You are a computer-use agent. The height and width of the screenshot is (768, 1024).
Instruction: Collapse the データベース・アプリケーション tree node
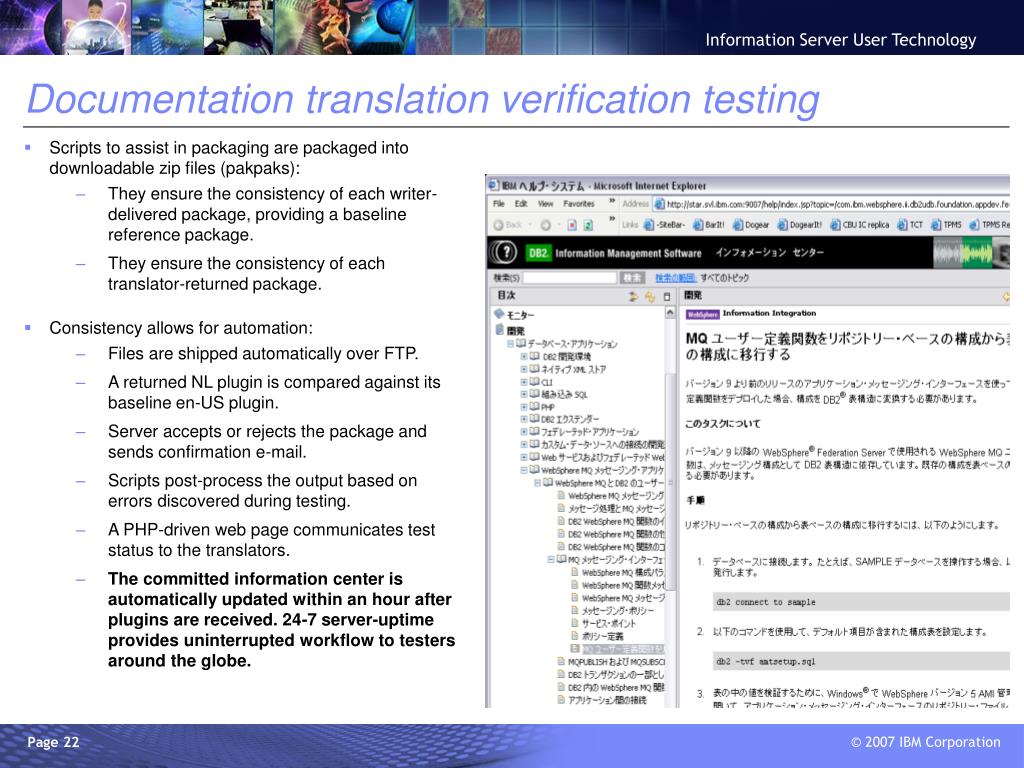[510, 344]
